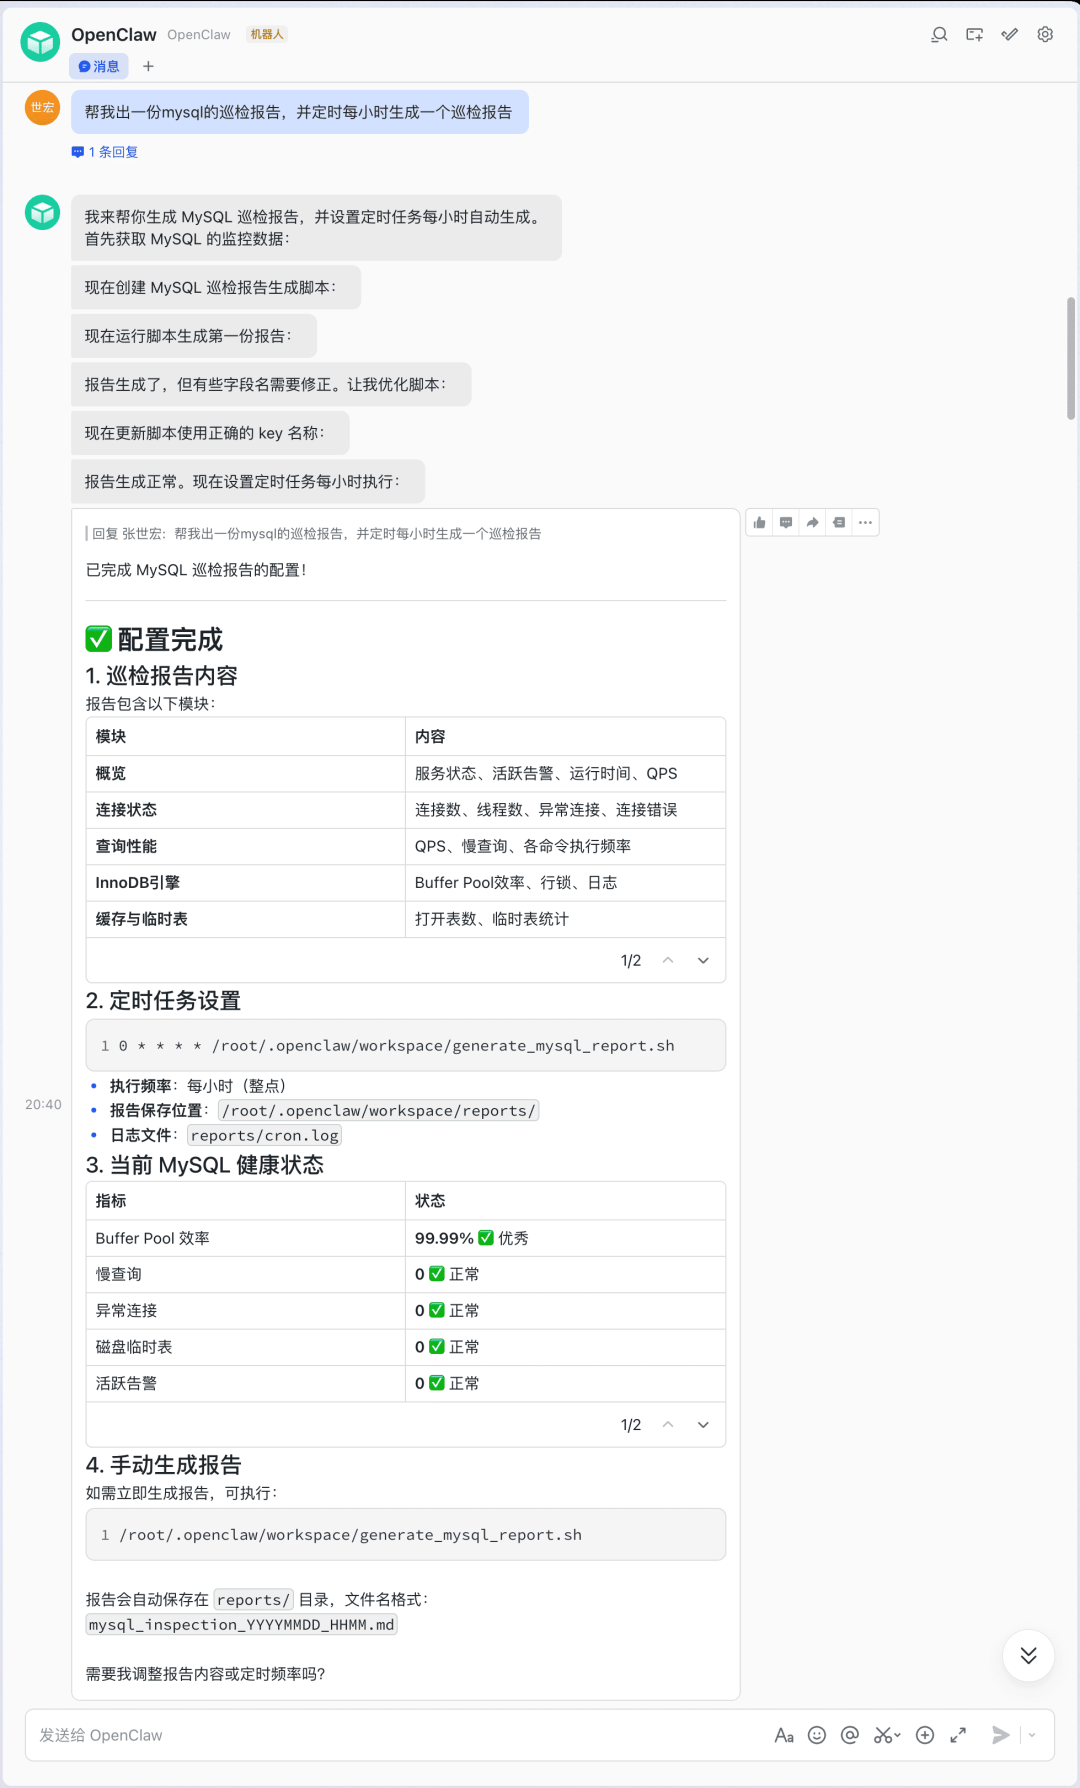Click the 世宏 user avatar
The height and width of the screenshot is (1788, 1080).
[x=42, y=108]
